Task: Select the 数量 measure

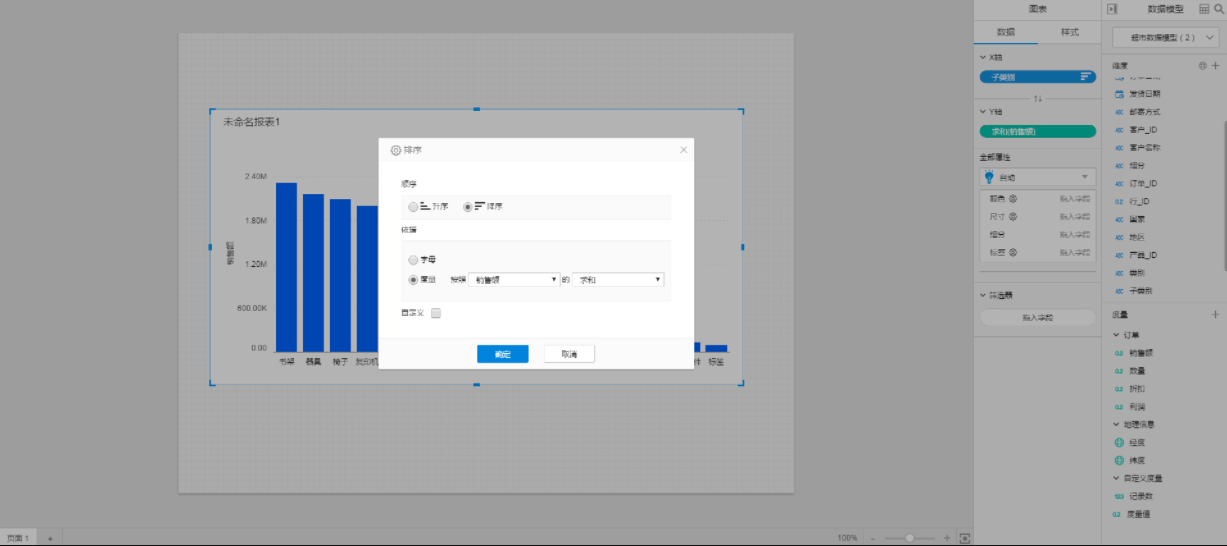Action: [x=1137, y=370]
